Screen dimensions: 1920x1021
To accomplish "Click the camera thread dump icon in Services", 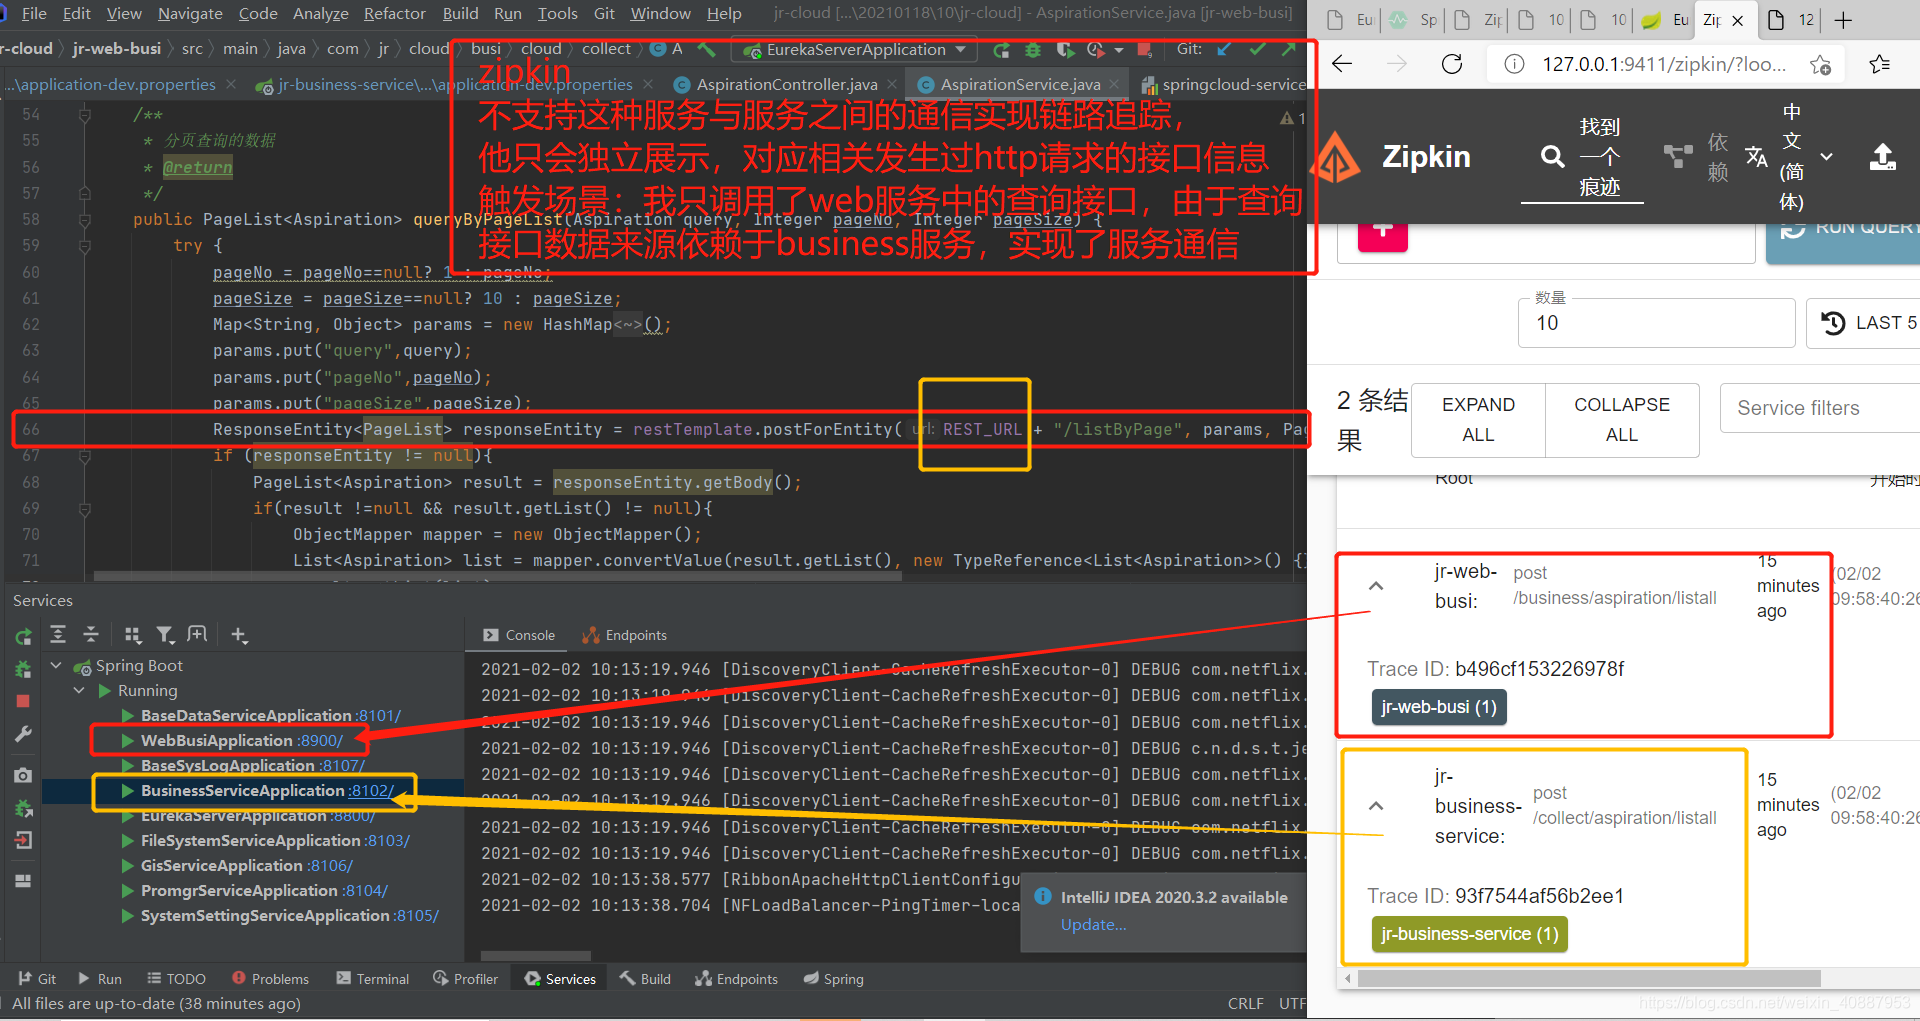I will [x=23, y=775].
